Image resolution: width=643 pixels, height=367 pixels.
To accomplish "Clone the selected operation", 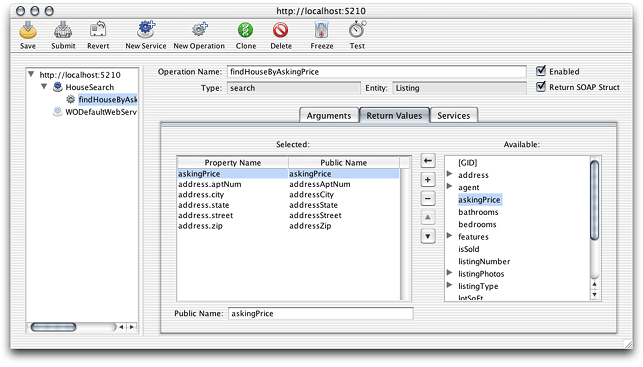I will [x=246, y=30].
